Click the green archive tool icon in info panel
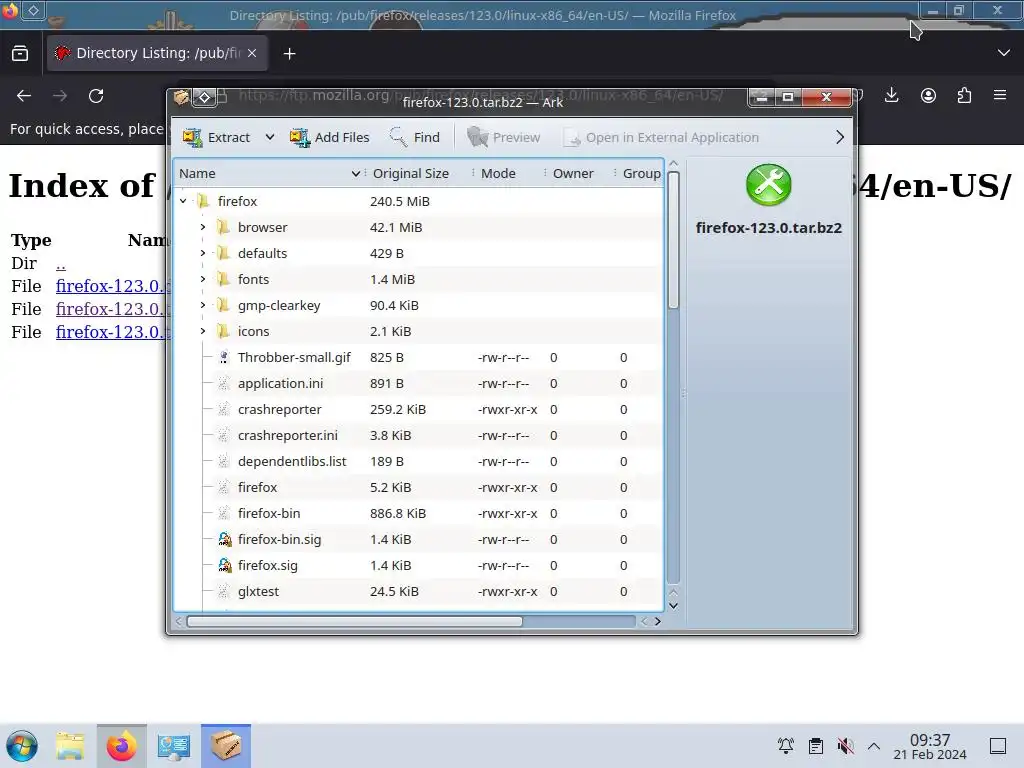This screenshot has height=768, width=1024. [x=769, y=185]
